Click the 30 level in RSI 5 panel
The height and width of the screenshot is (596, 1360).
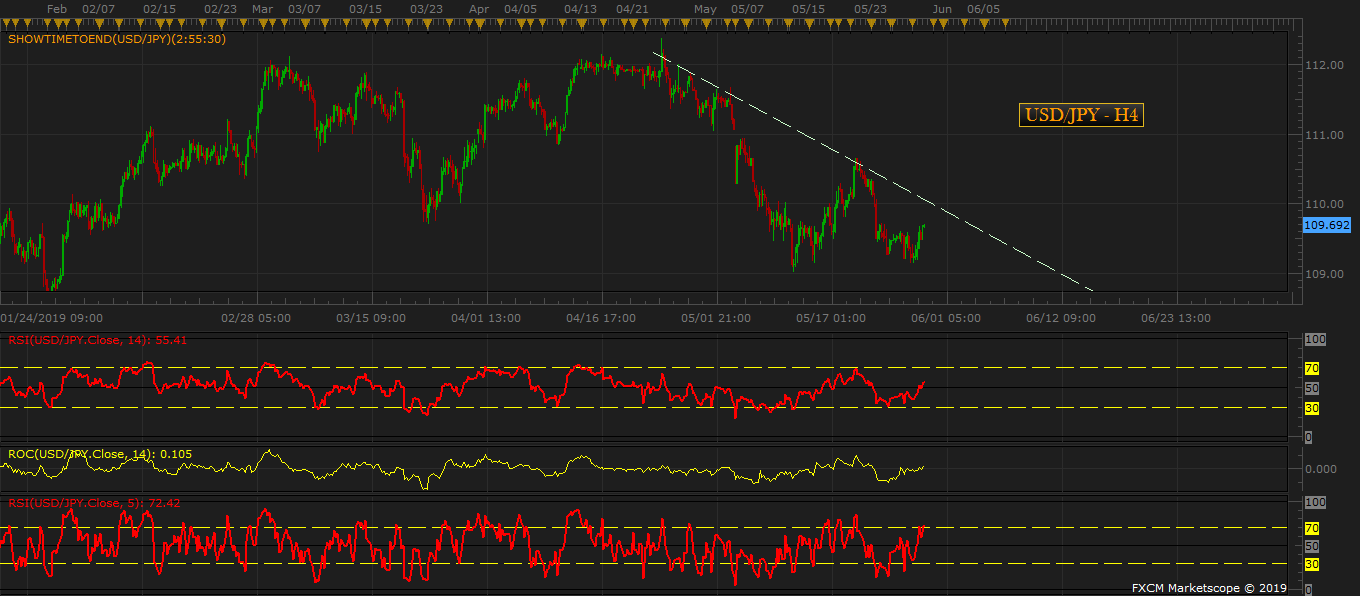(1312, 565)
